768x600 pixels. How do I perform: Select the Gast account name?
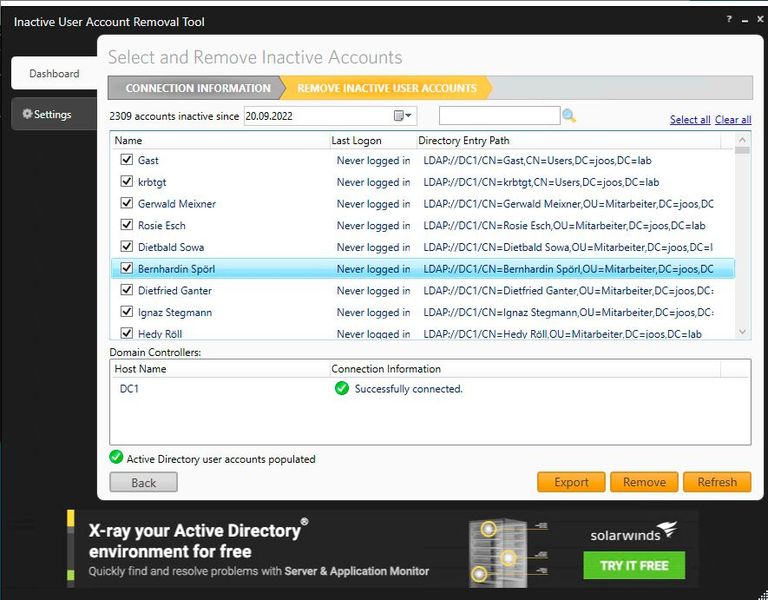coord(148,160)
